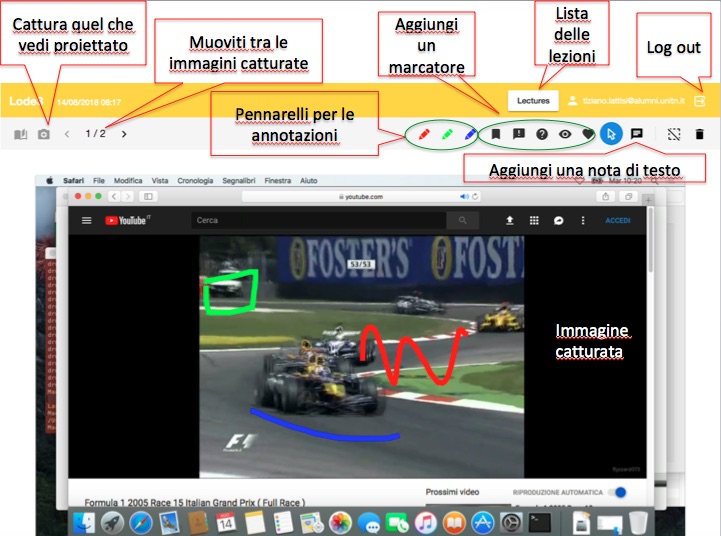Image resolution: width=721 pixels, height=536 pixels.
Task: Open the lecture book icon beside the camera
Action: [20, 134]
